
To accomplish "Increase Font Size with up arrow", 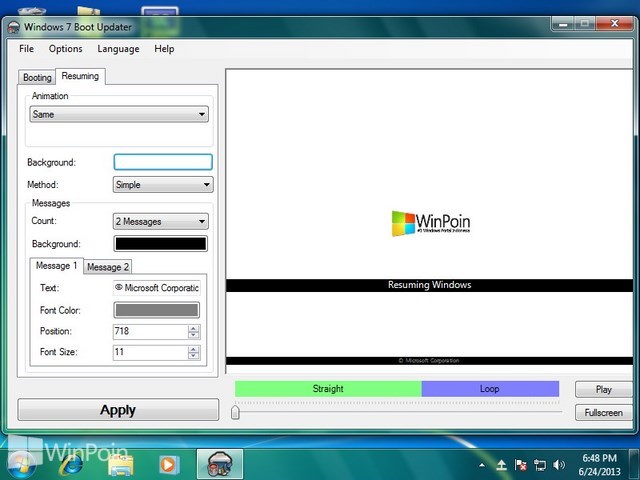I will click(194, 349).
